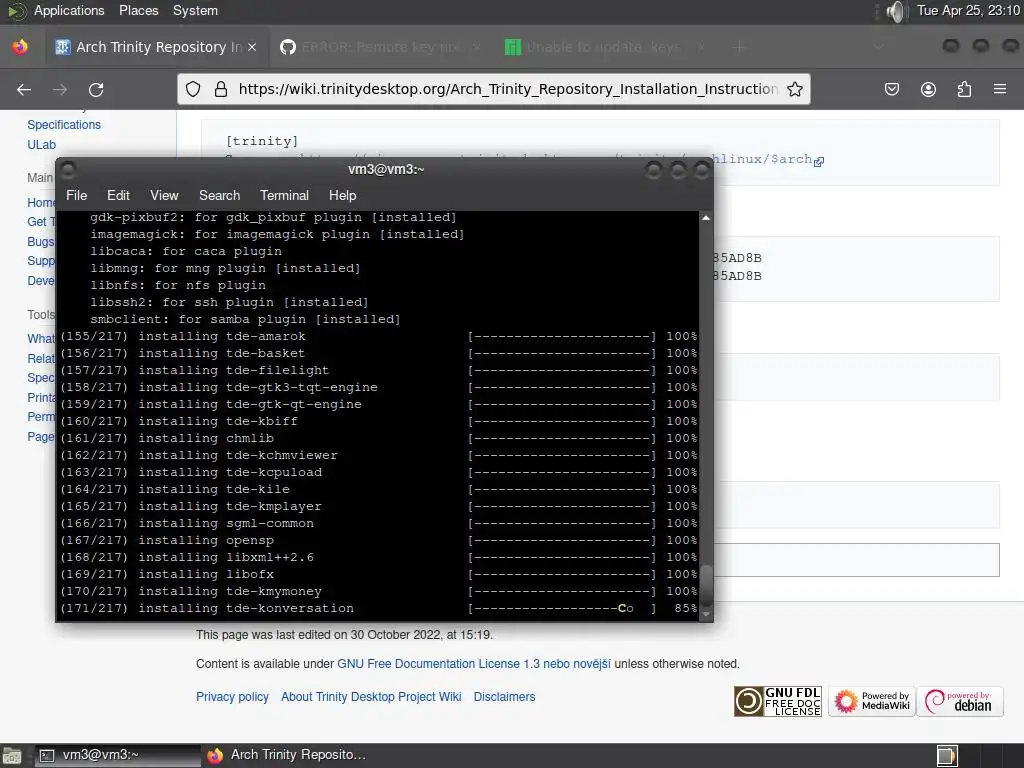This screenshot has width=1024, height=768.
Task: Click the workspace switcher icon bottom right
Action: (947, 756)
